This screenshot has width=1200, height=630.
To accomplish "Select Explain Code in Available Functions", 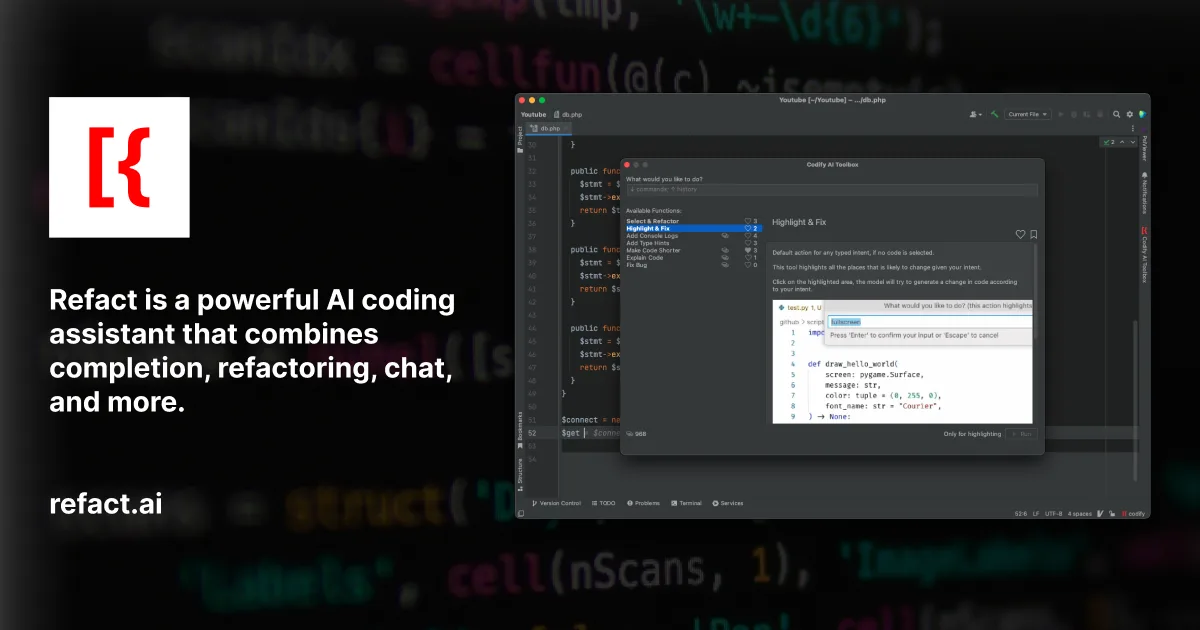I will pyautogui.click(x=645, y=258).
